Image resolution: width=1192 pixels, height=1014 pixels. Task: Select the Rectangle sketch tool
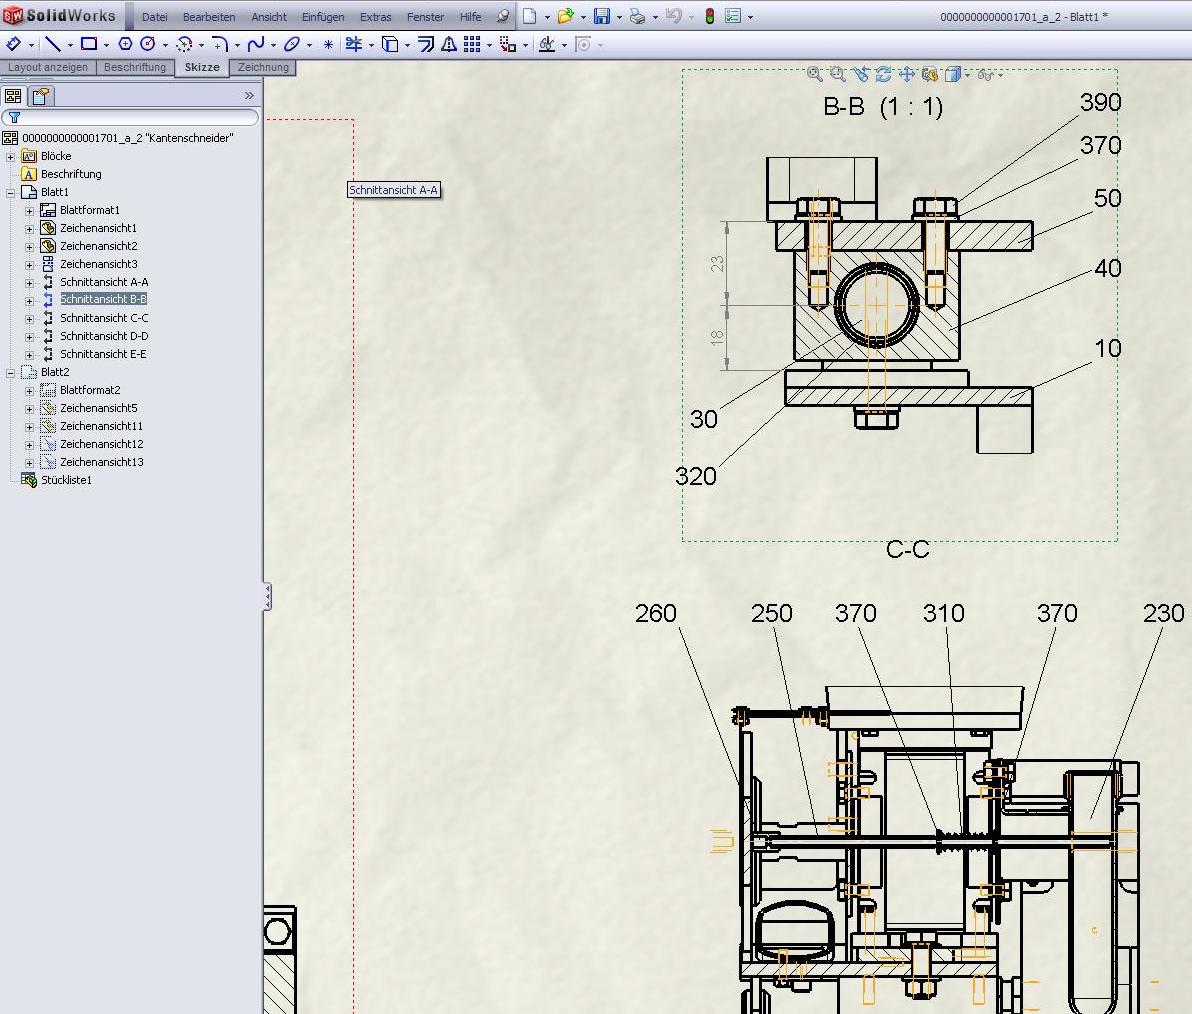89,44
